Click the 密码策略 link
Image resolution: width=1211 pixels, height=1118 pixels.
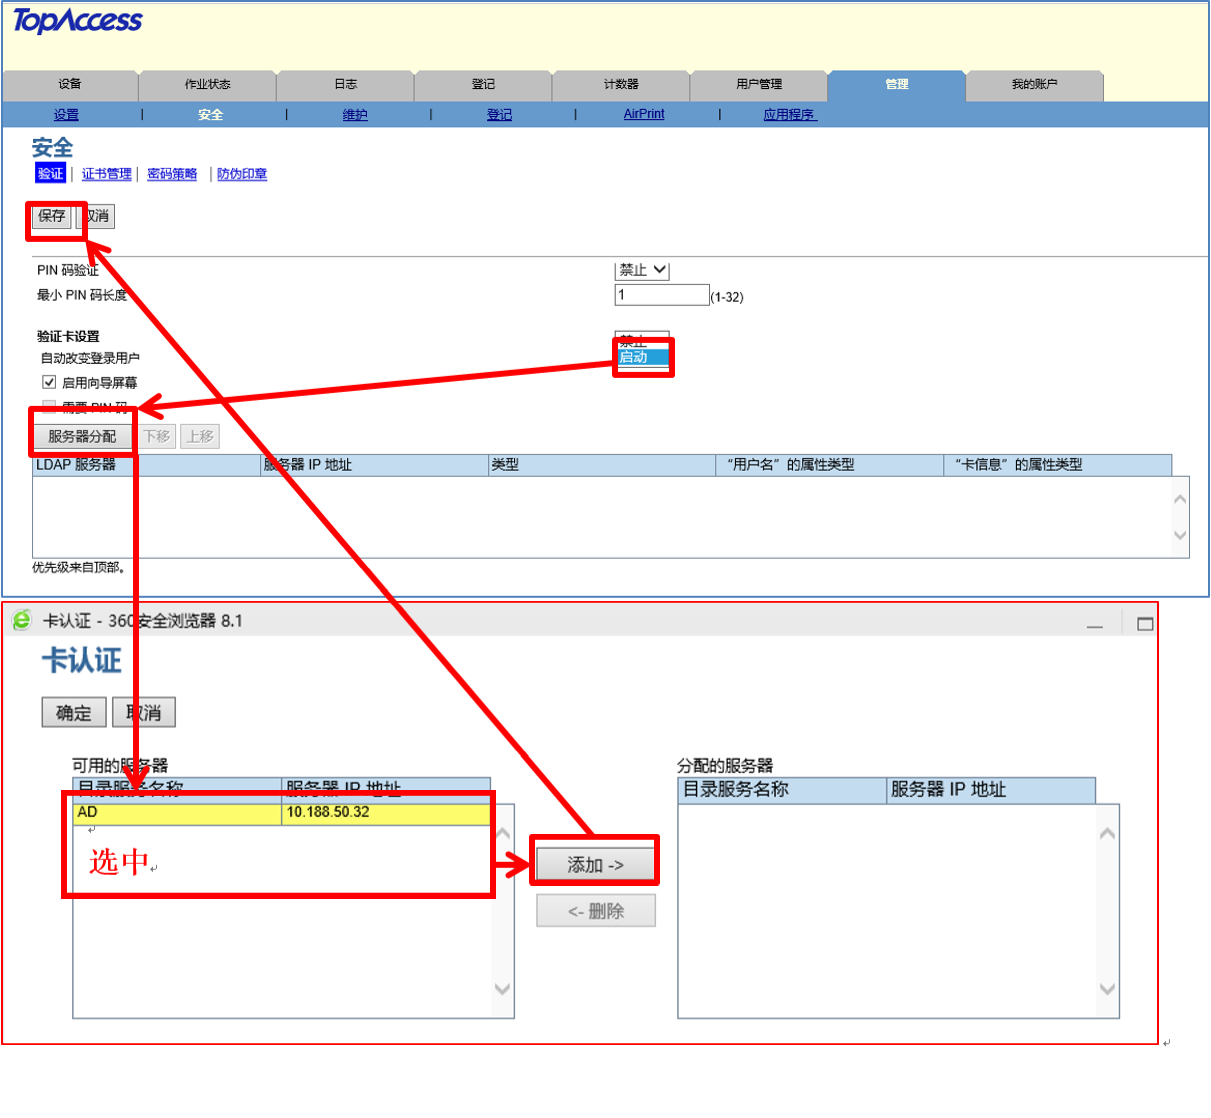pos(172,174)
